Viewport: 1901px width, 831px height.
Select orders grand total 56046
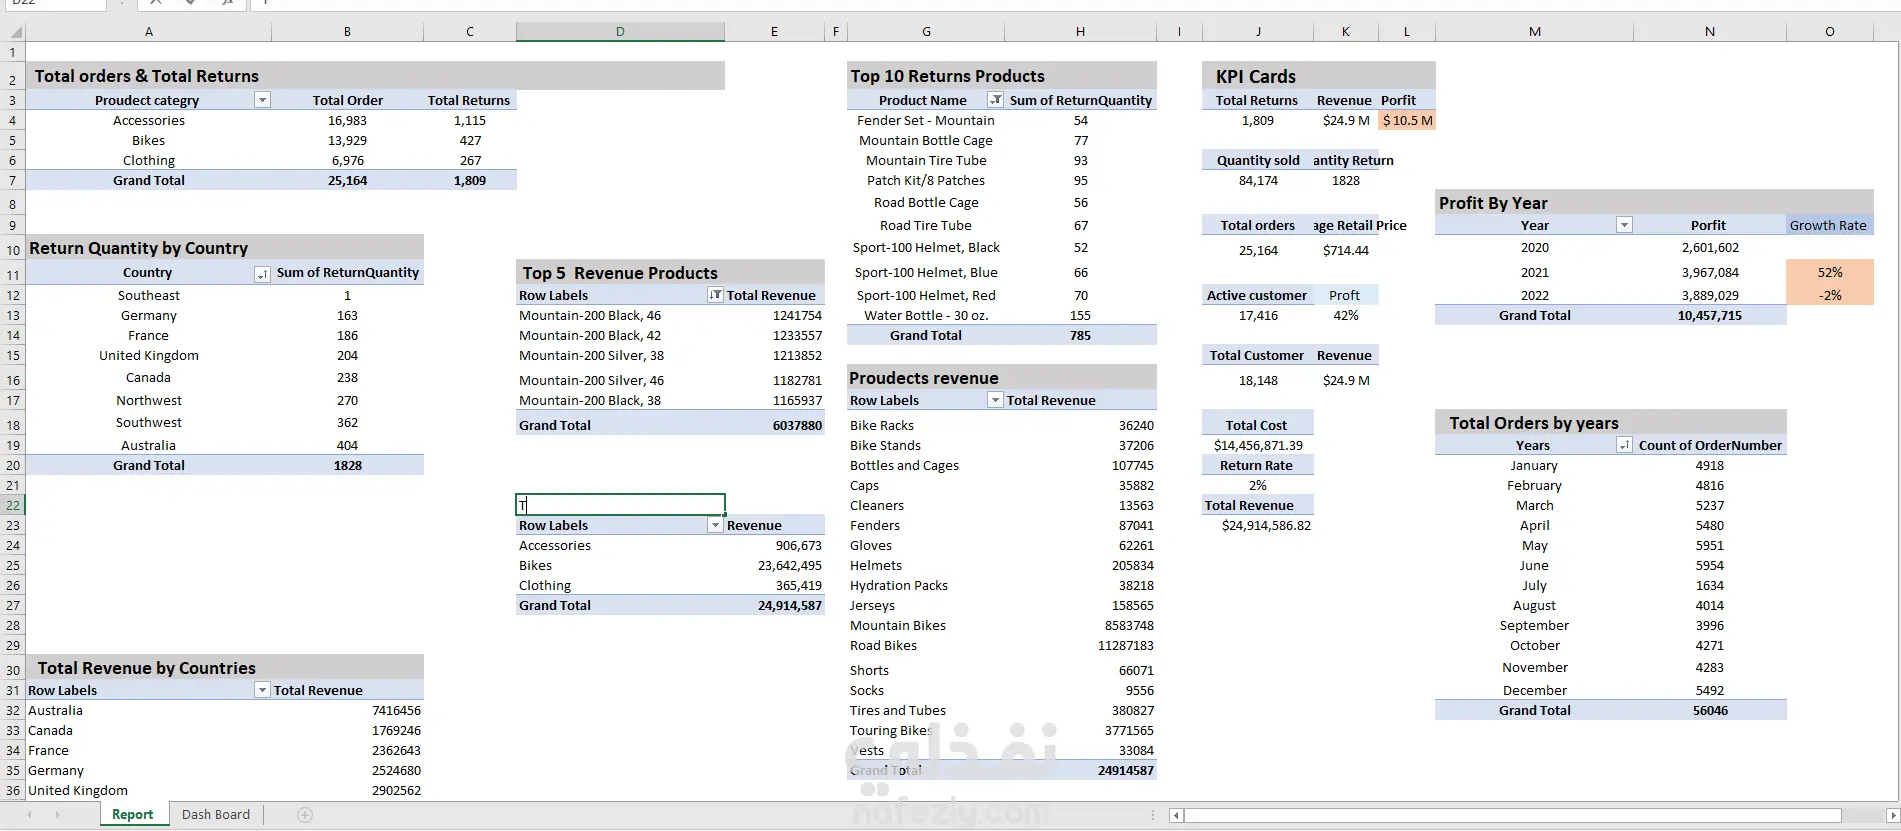click(x=1710, y=710)
